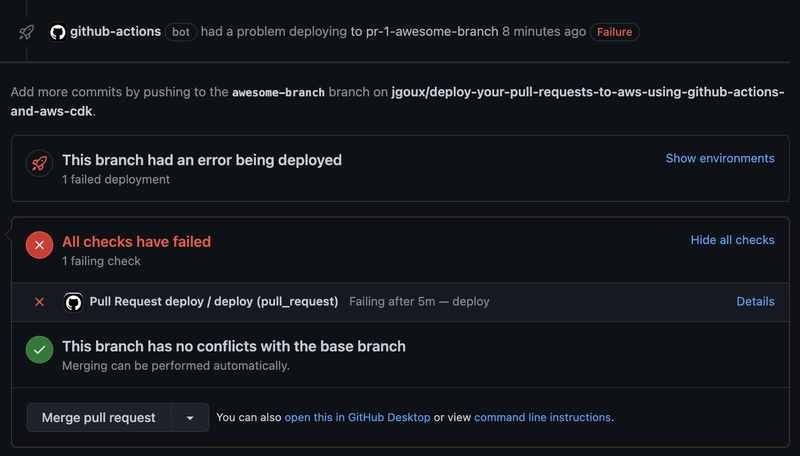Screen dimensions: 800x456
Task: Click the no conflicts with base branch heading
Action: pyautogui.click(x=234, y=346)
